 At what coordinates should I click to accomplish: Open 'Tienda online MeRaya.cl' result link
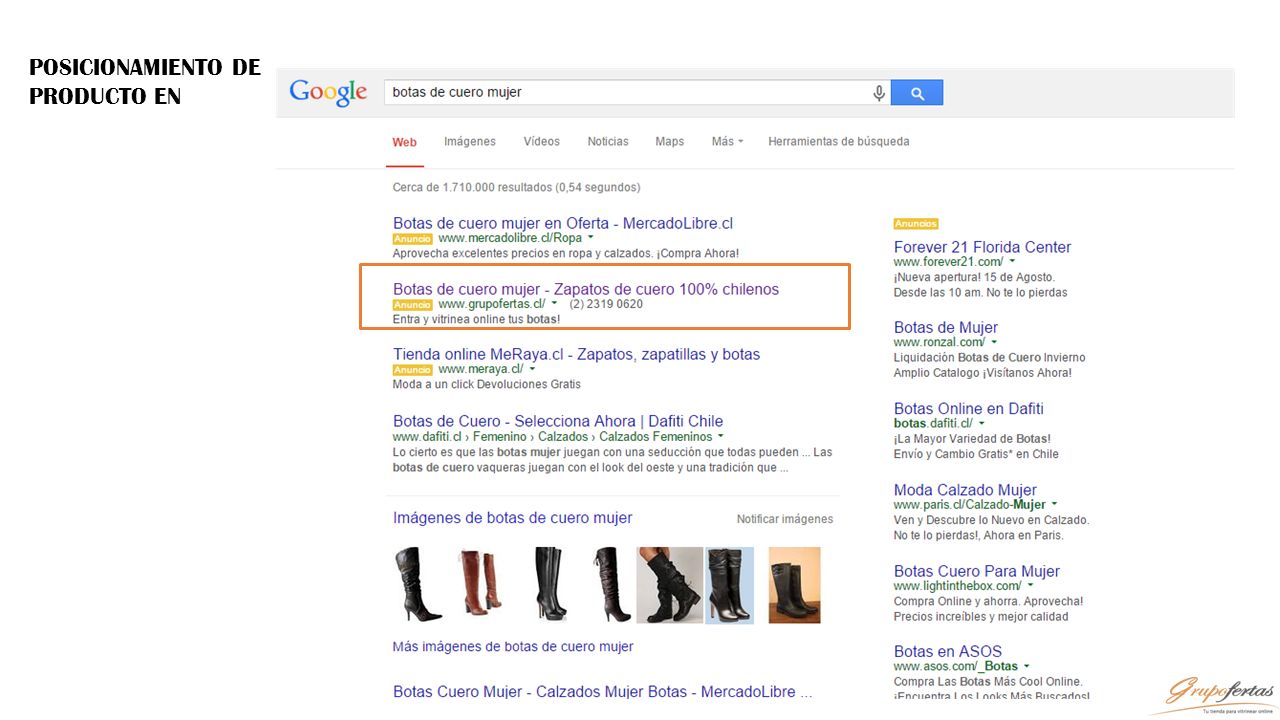[x=576, y=354]
